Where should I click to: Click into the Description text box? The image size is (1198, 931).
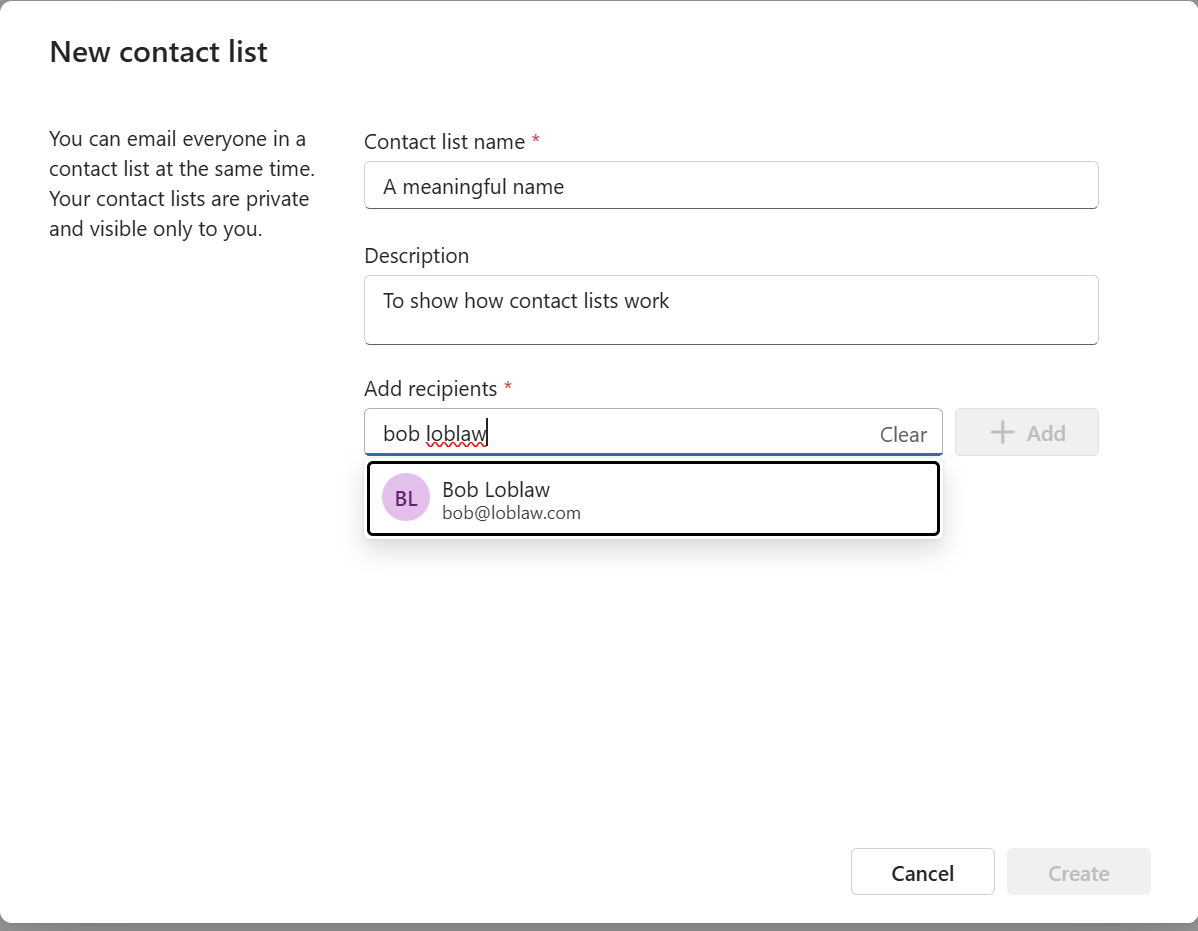(730, 310)
